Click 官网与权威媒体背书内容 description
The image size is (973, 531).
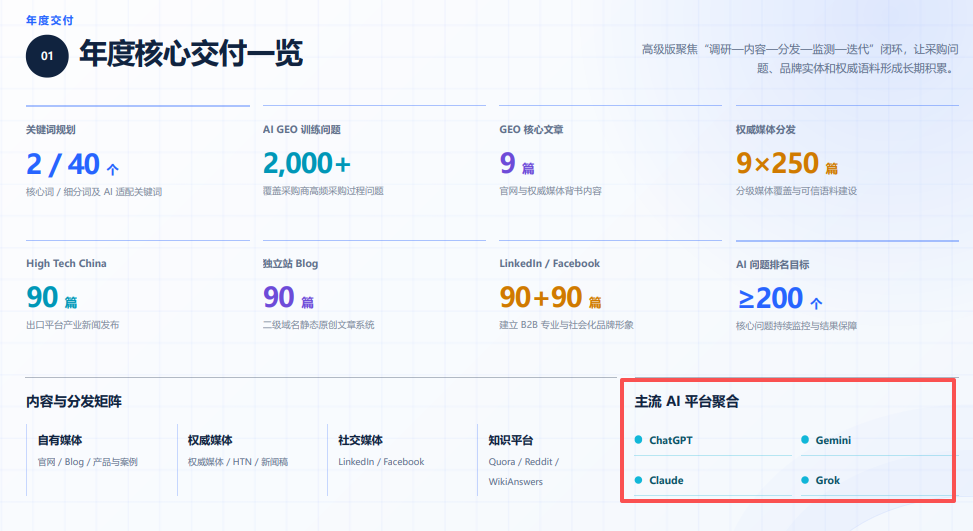click(550, 191)
